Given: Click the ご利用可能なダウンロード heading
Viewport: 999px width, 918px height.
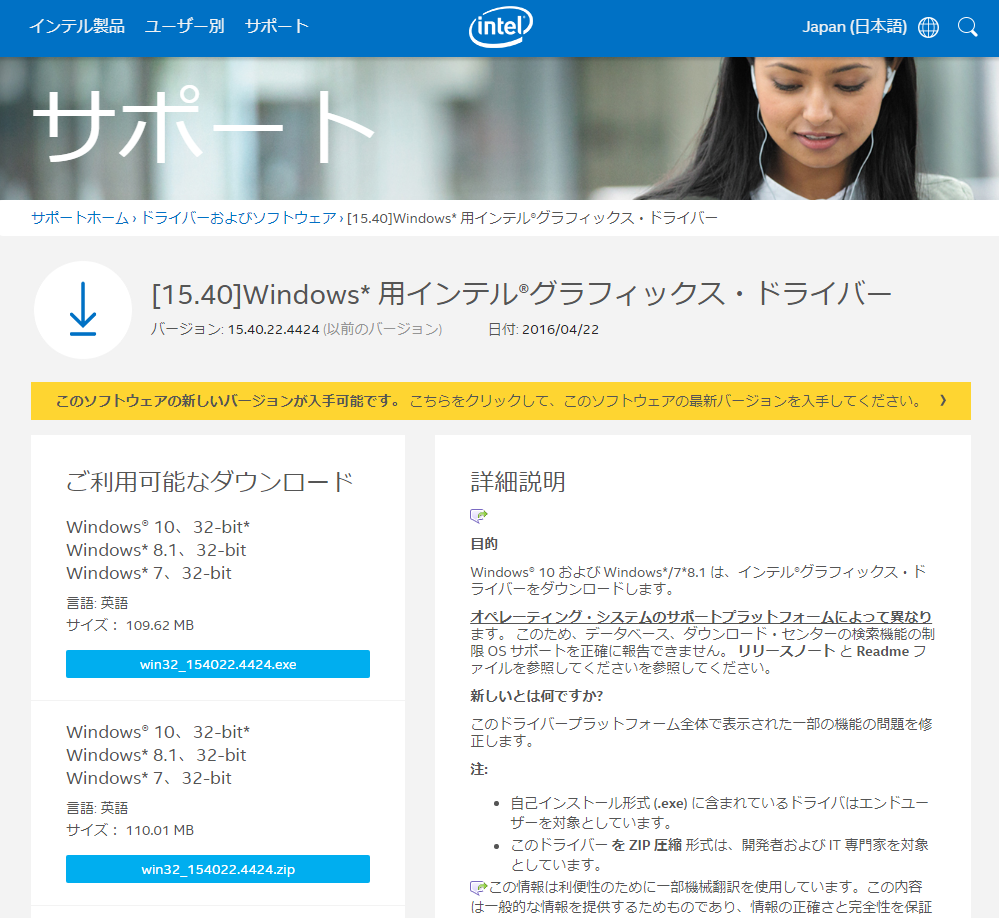Looking at the screenshot, I should point(210,482).
